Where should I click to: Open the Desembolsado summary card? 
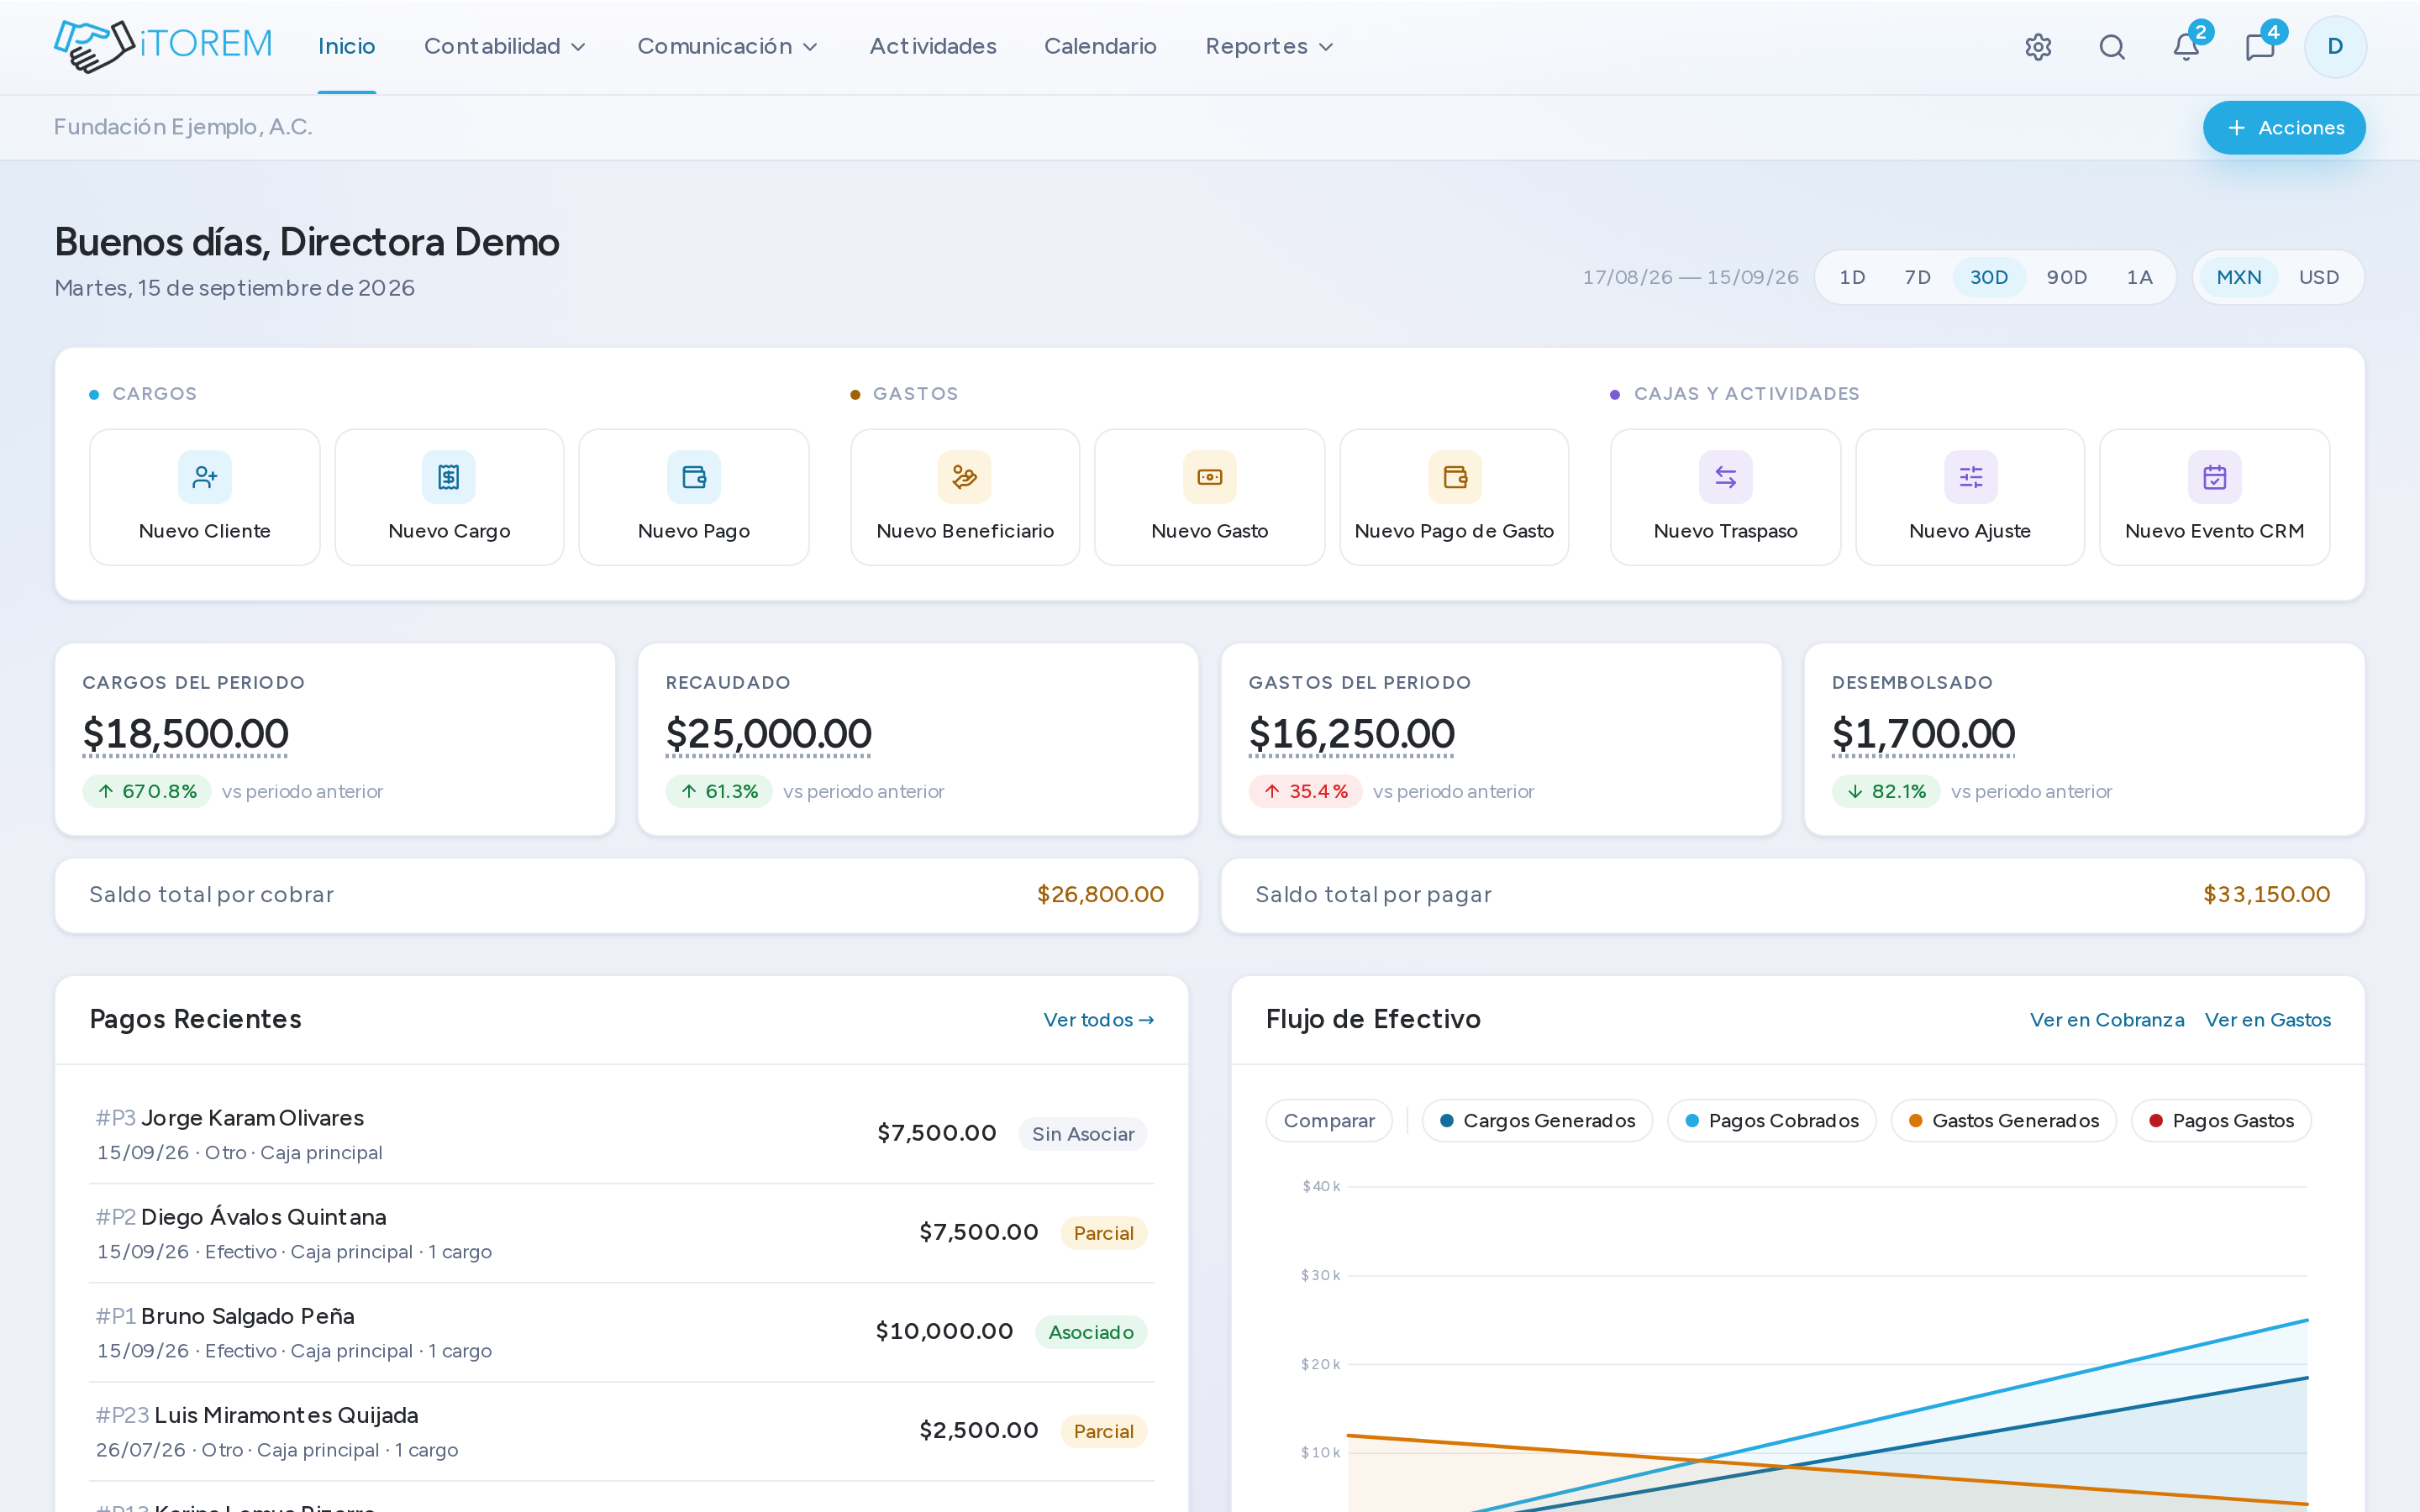click(2084, 739)
